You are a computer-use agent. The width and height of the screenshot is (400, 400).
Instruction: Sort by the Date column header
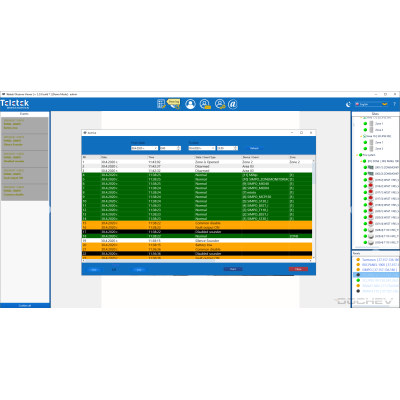[124, 157]
